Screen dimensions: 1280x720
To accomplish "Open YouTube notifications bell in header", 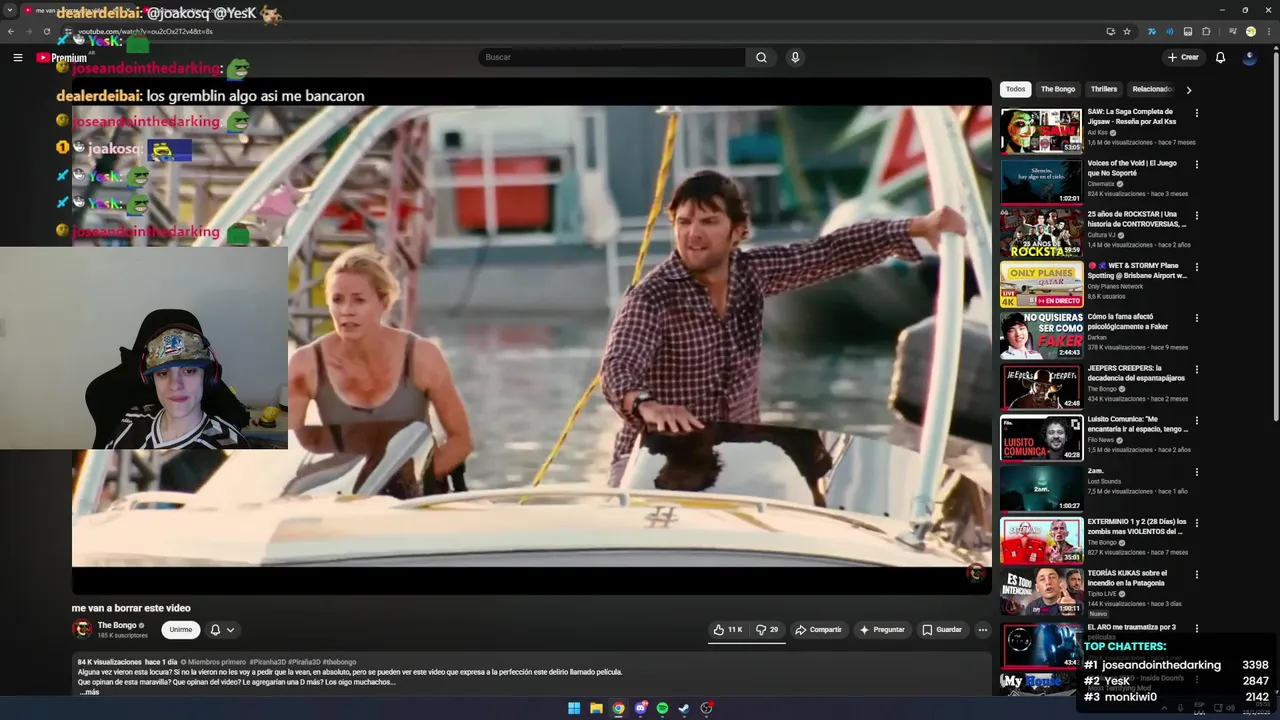I will tap(1220, 57).
